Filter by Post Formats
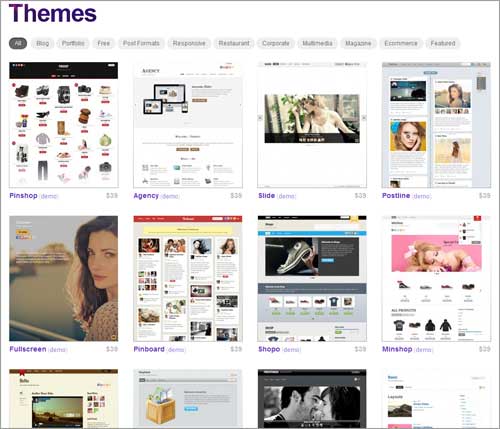Image resolution: width=500 pixels, height=429 pixels. click(x=141, y=43)
